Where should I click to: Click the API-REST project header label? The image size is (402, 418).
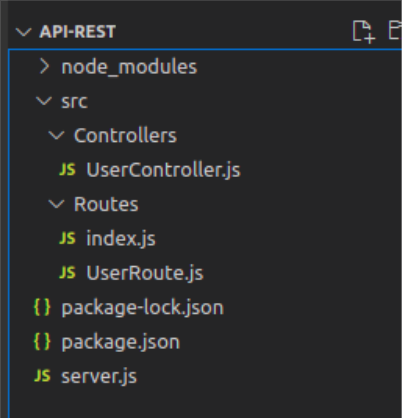(x=77, y=32)
